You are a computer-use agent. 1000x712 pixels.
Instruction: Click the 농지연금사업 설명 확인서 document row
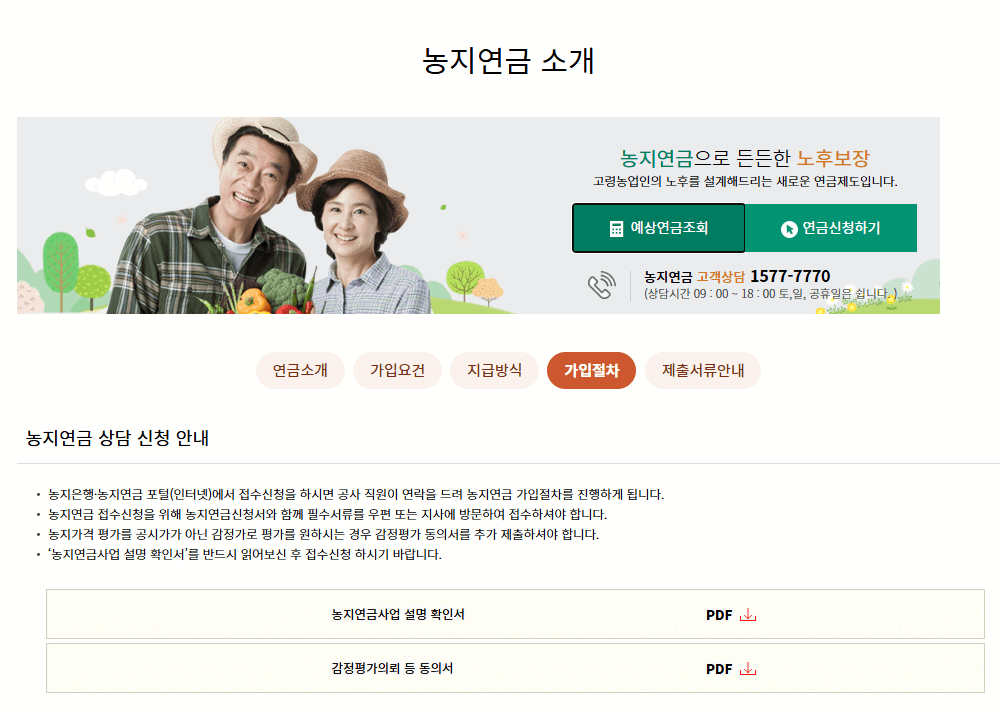click(400, 615)
